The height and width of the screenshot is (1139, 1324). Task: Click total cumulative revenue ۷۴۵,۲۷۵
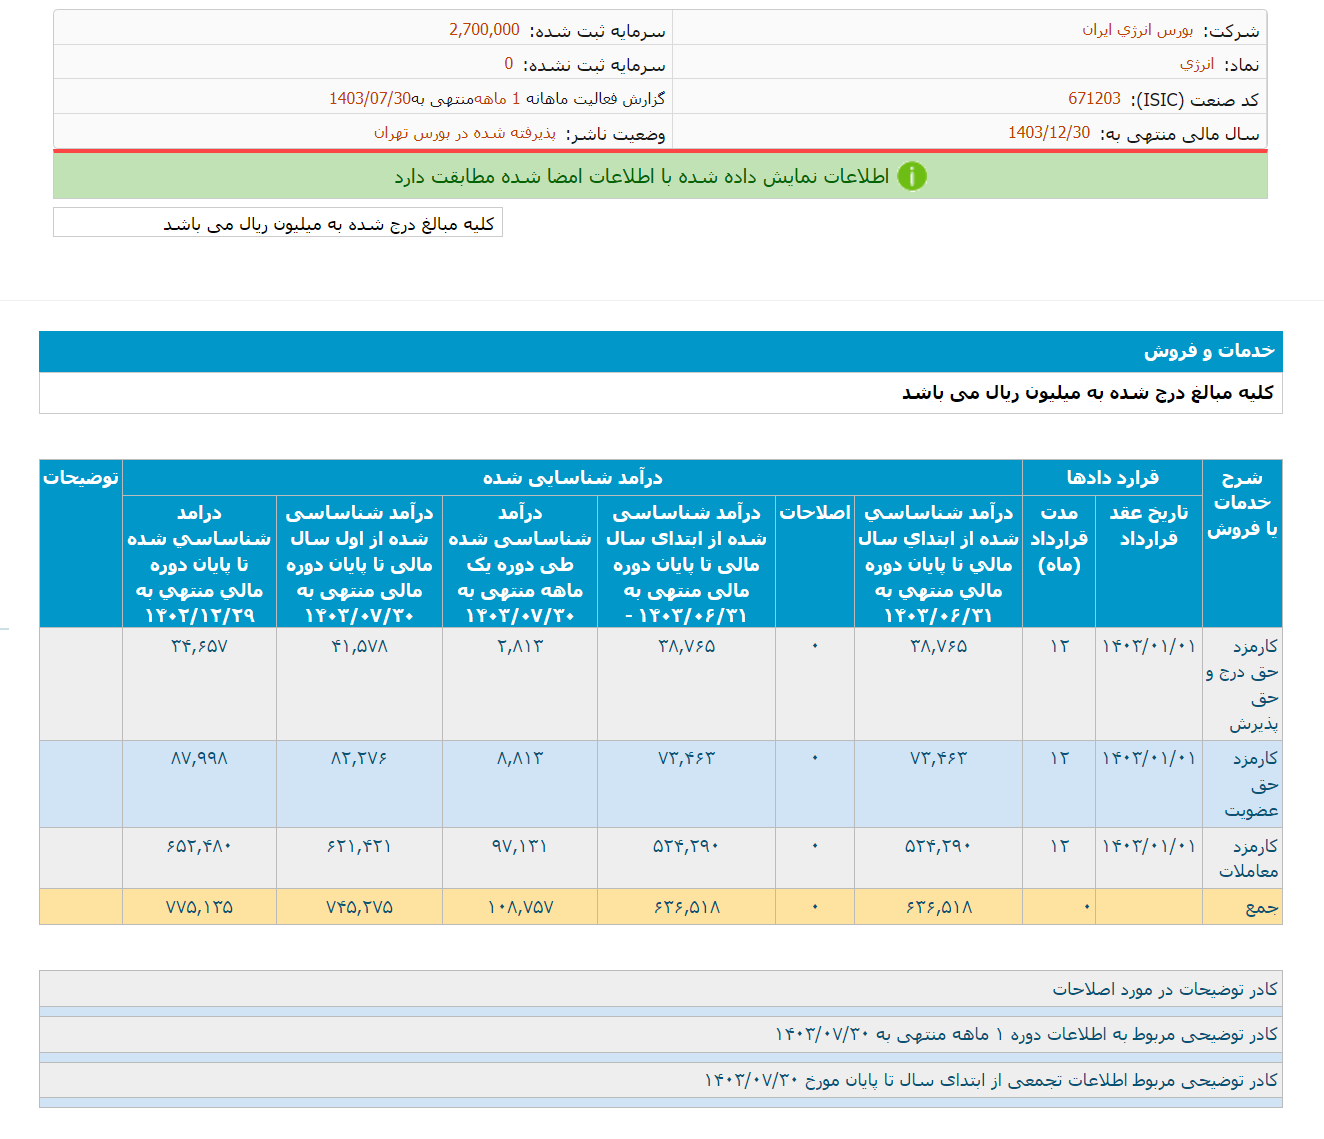[x=359, y=907]
